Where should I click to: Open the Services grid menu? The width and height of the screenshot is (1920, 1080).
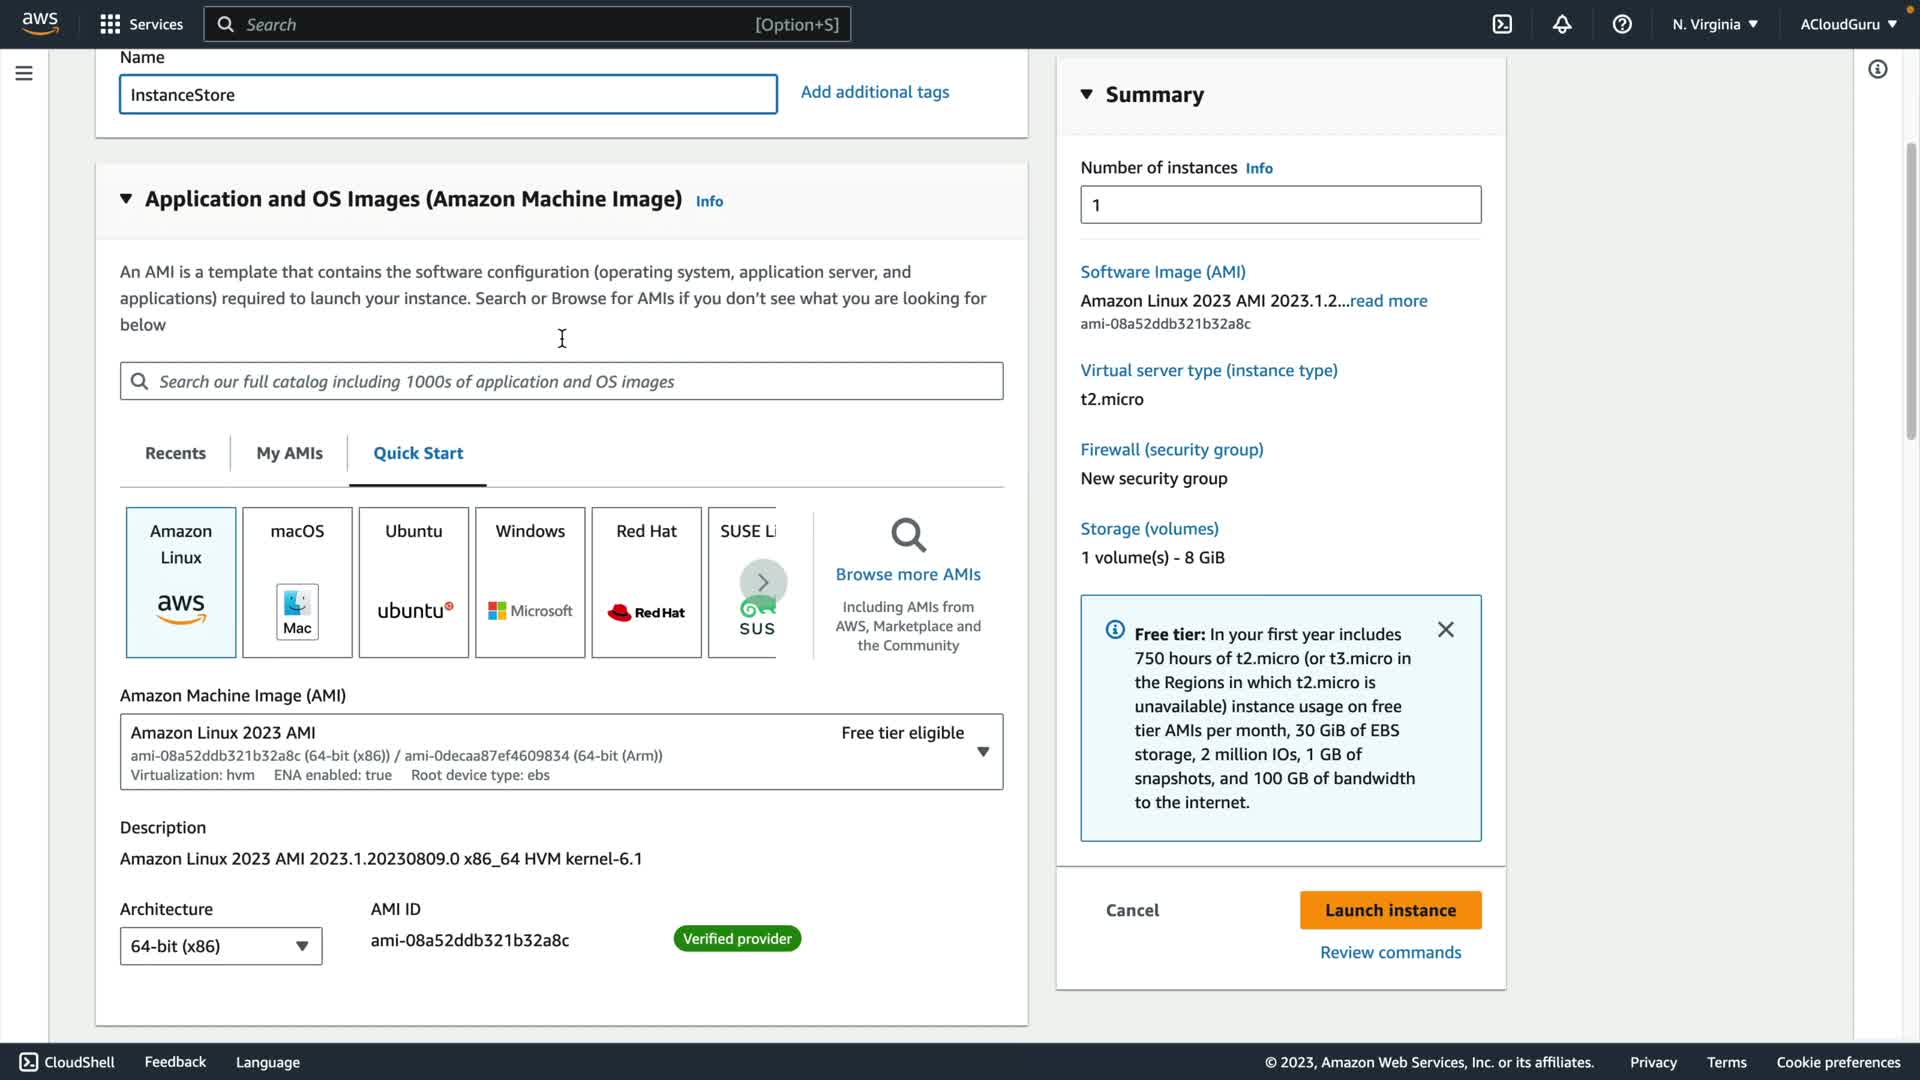tap(141, 24)
